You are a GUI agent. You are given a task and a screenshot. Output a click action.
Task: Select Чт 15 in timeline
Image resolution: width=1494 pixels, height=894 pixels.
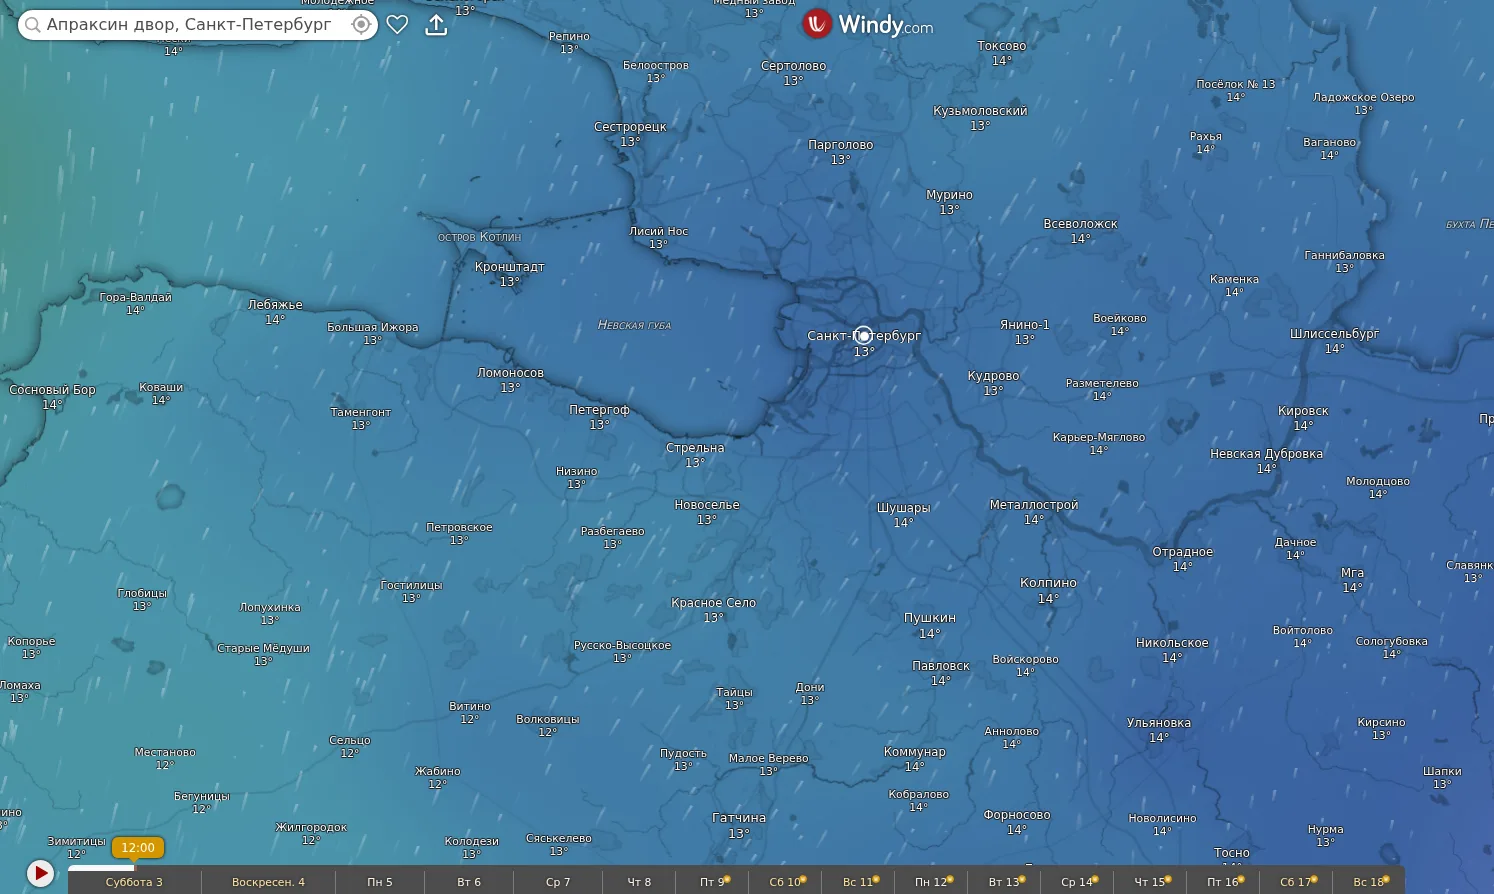pyautogui.click(x=1150, y=882)
